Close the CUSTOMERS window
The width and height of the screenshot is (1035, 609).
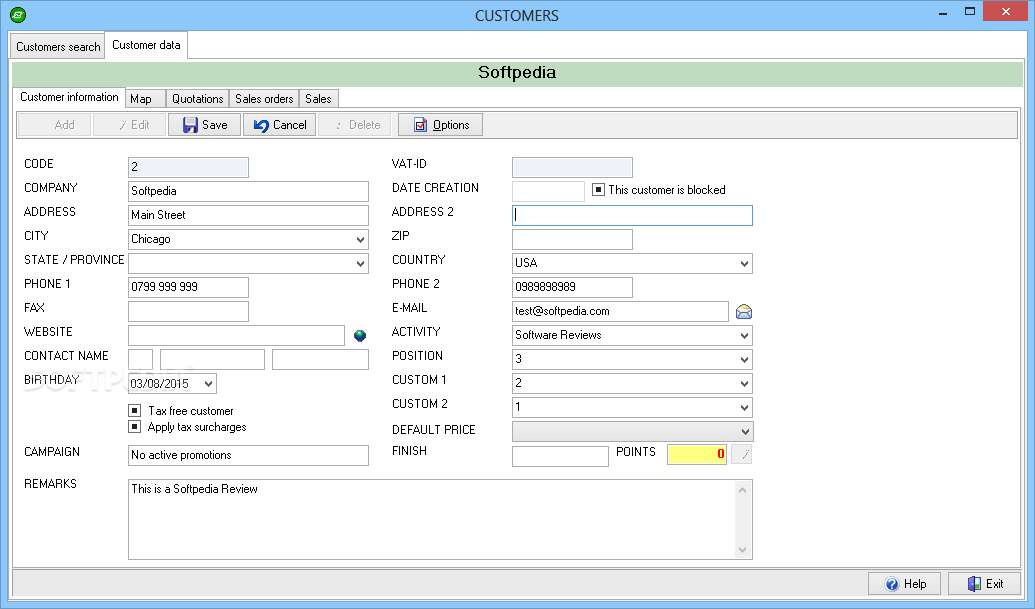click(1005, 11)
